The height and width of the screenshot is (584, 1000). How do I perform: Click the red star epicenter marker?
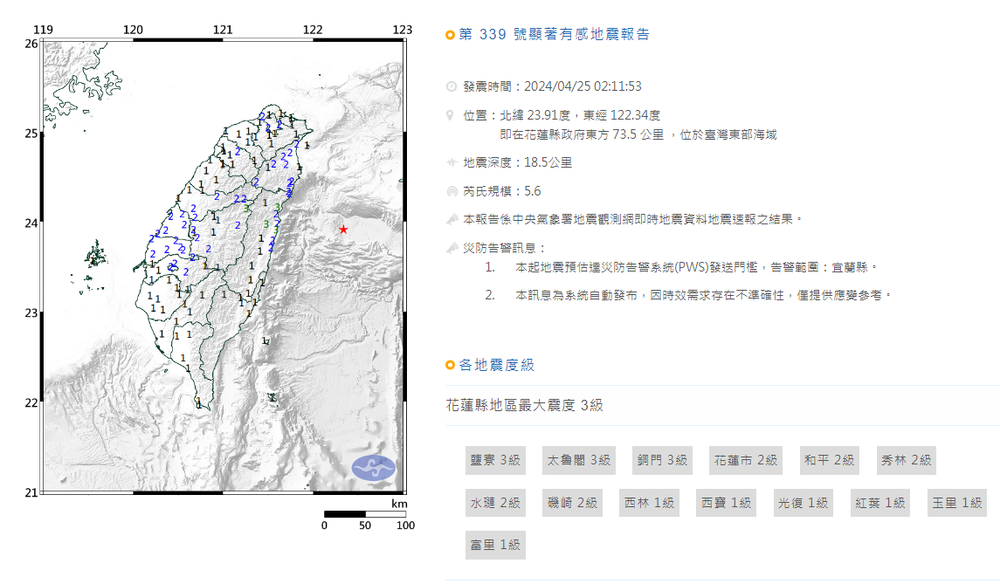(342, 228)
